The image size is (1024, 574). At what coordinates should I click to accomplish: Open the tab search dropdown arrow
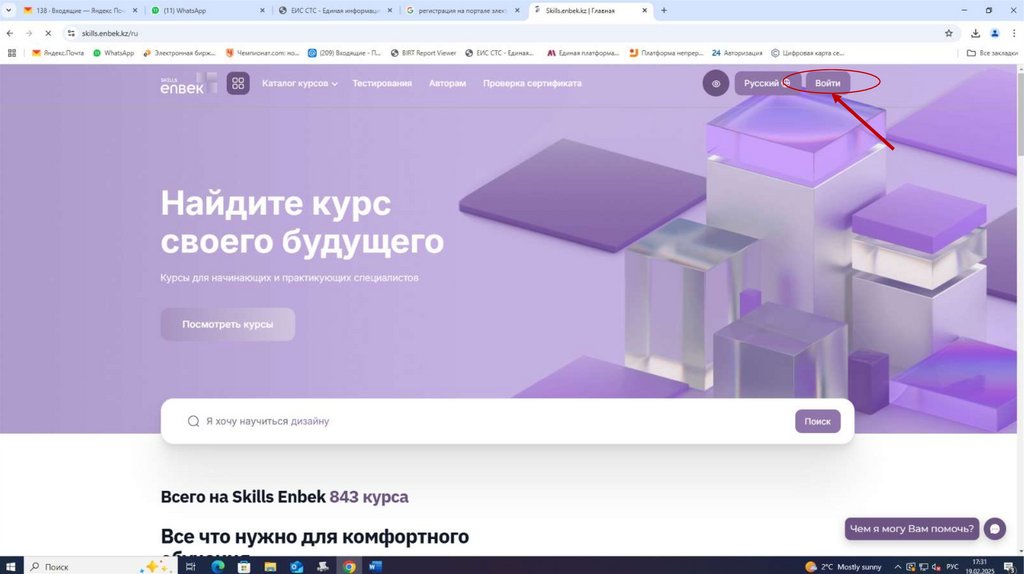pos(8,10)
